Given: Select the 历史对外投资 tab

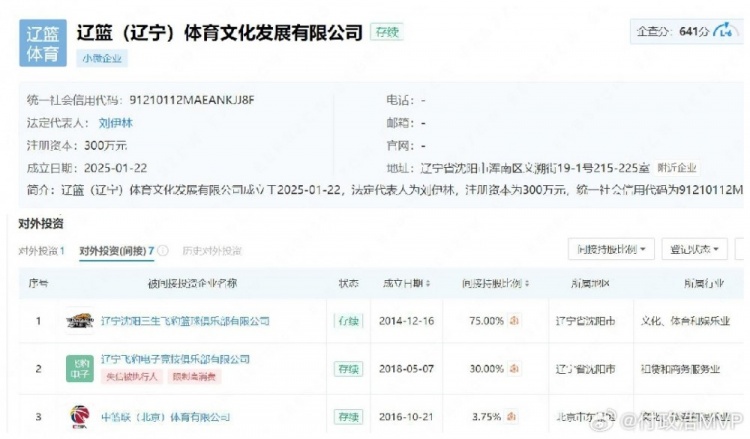Looking at the screenshot, I should 212,251.
